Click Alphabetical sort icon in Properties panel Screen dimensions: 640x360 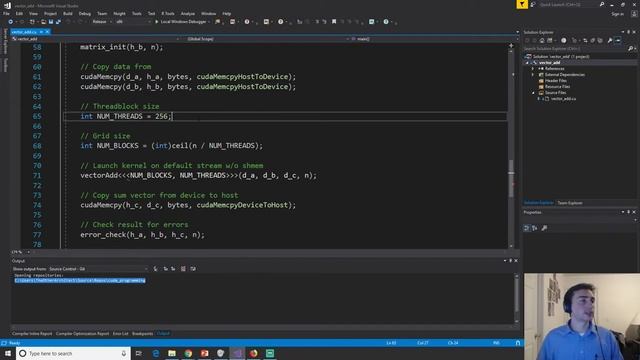tap(535, 228)
